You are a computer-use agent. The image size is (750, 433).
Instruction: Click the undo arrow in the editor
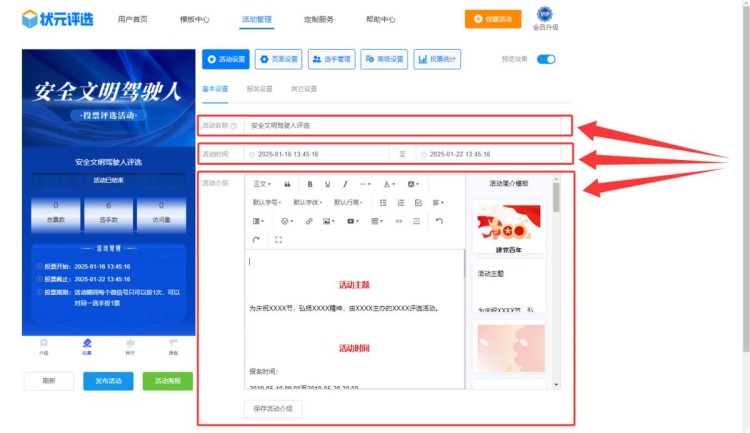click(439, 221)
